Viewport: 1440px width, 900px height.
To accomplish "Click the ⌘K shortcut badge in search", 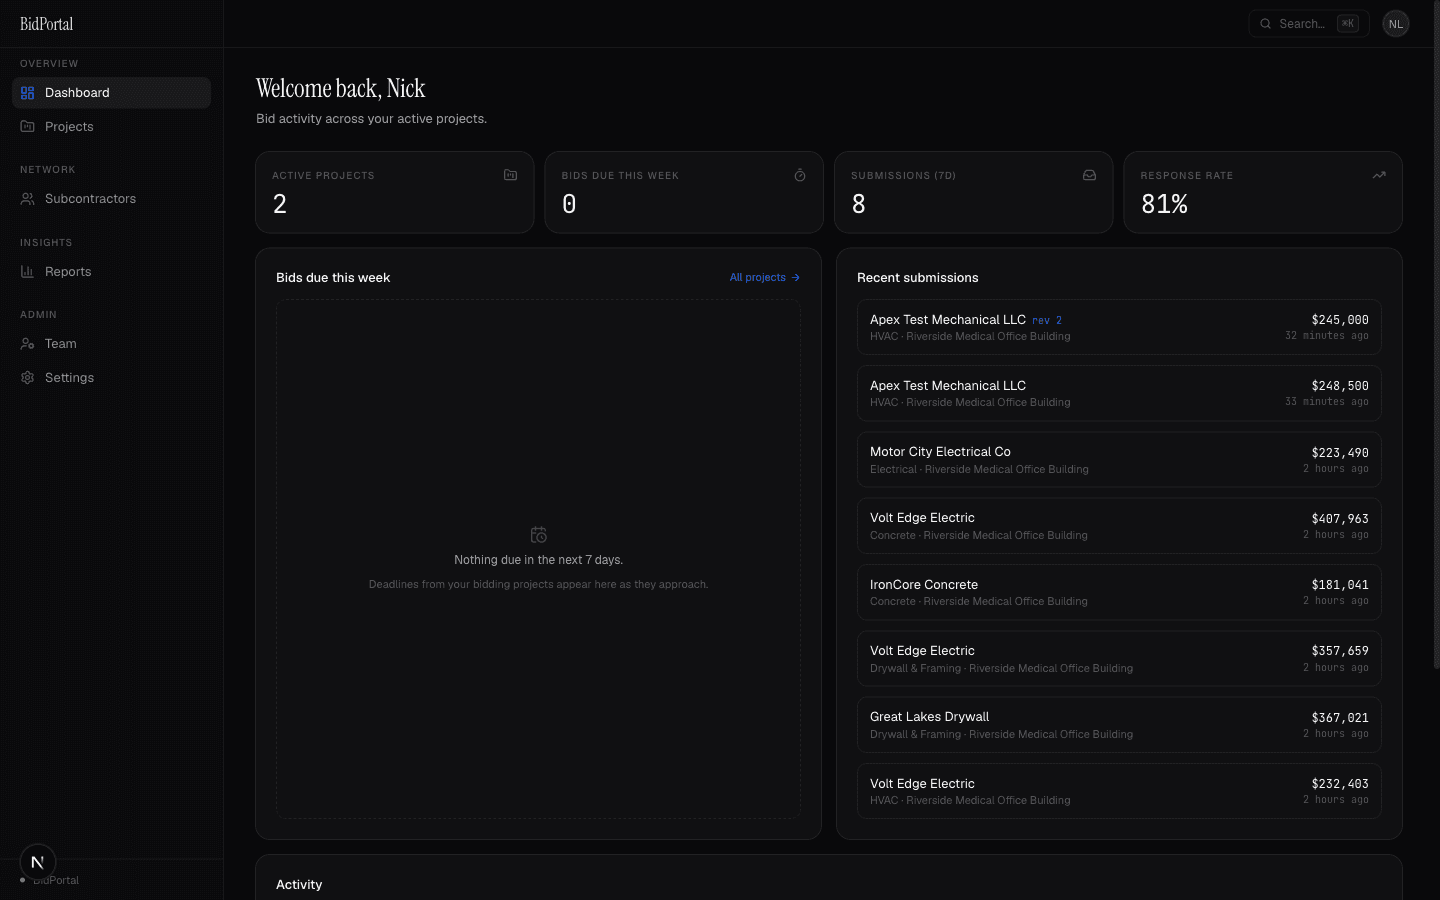I will [x=1348, y=24].
